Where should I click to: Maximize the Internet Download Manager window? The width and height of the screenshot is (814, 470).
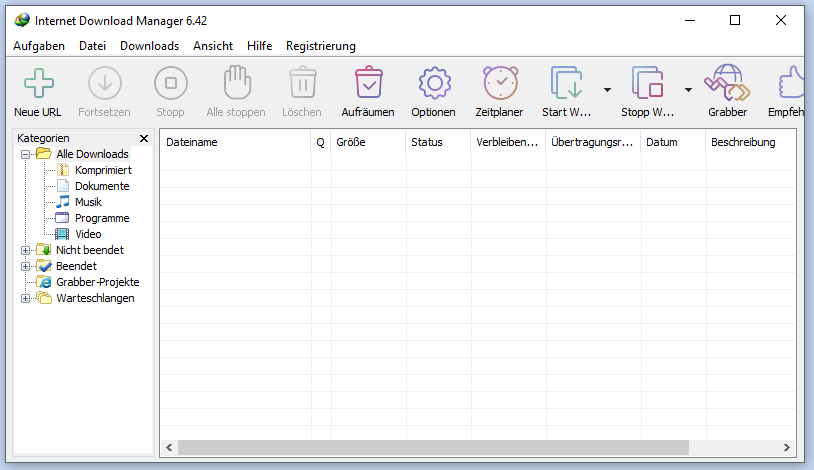pos(735,20)
